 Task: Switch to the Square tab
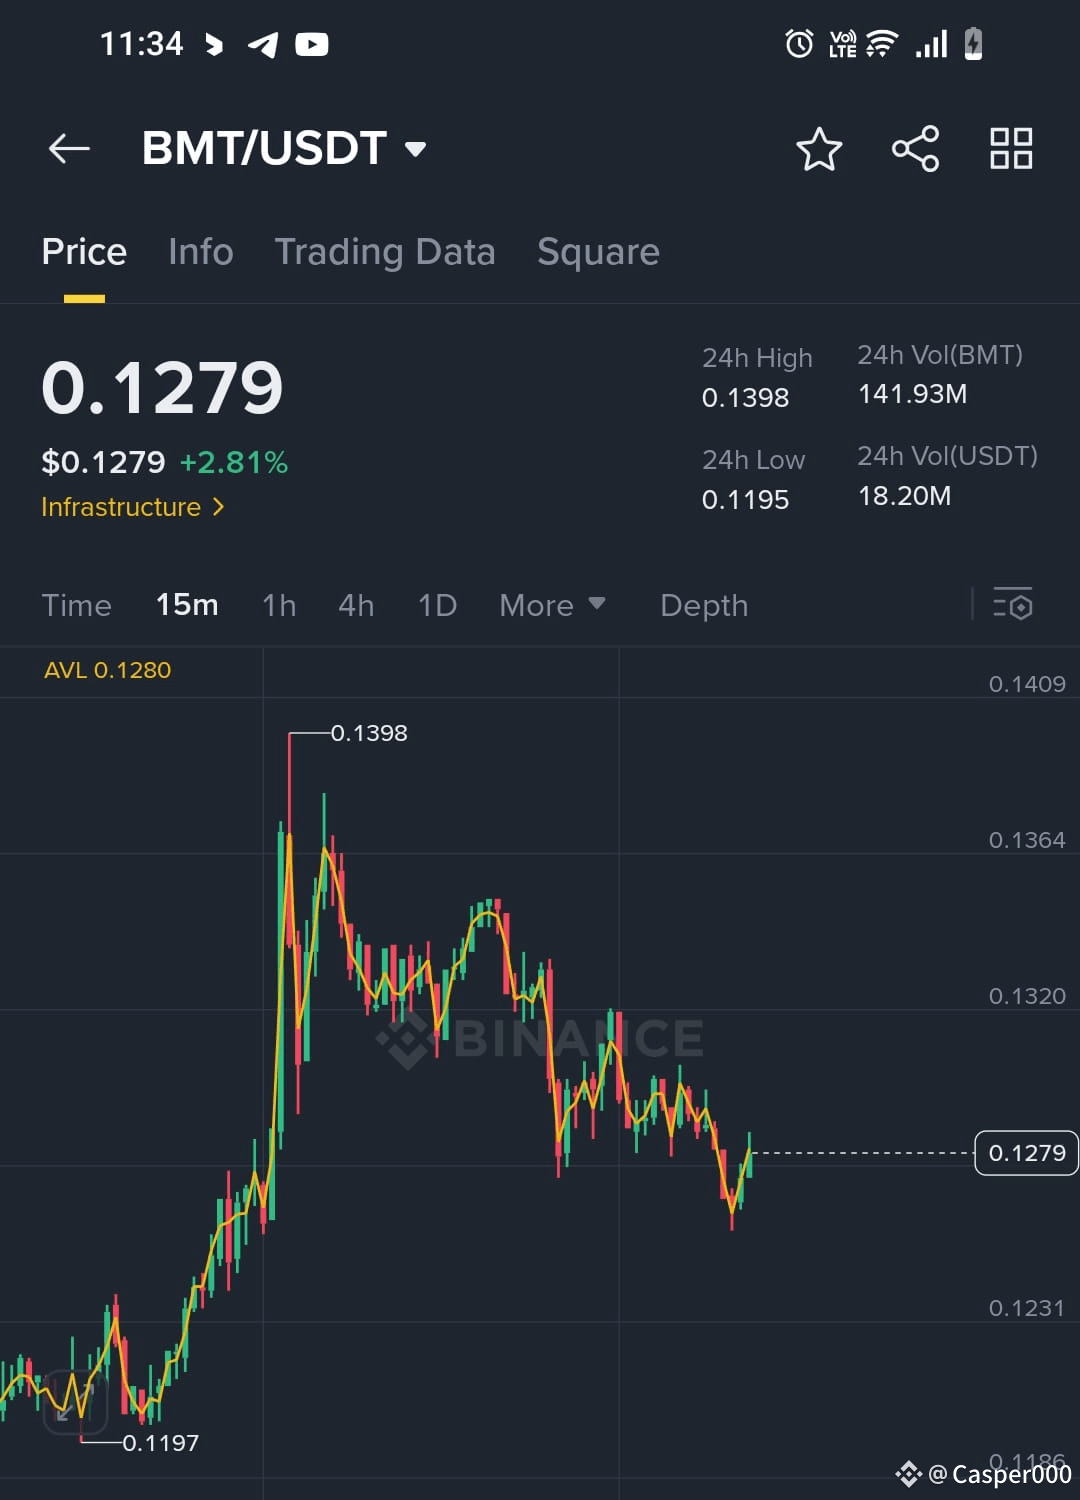598,252
